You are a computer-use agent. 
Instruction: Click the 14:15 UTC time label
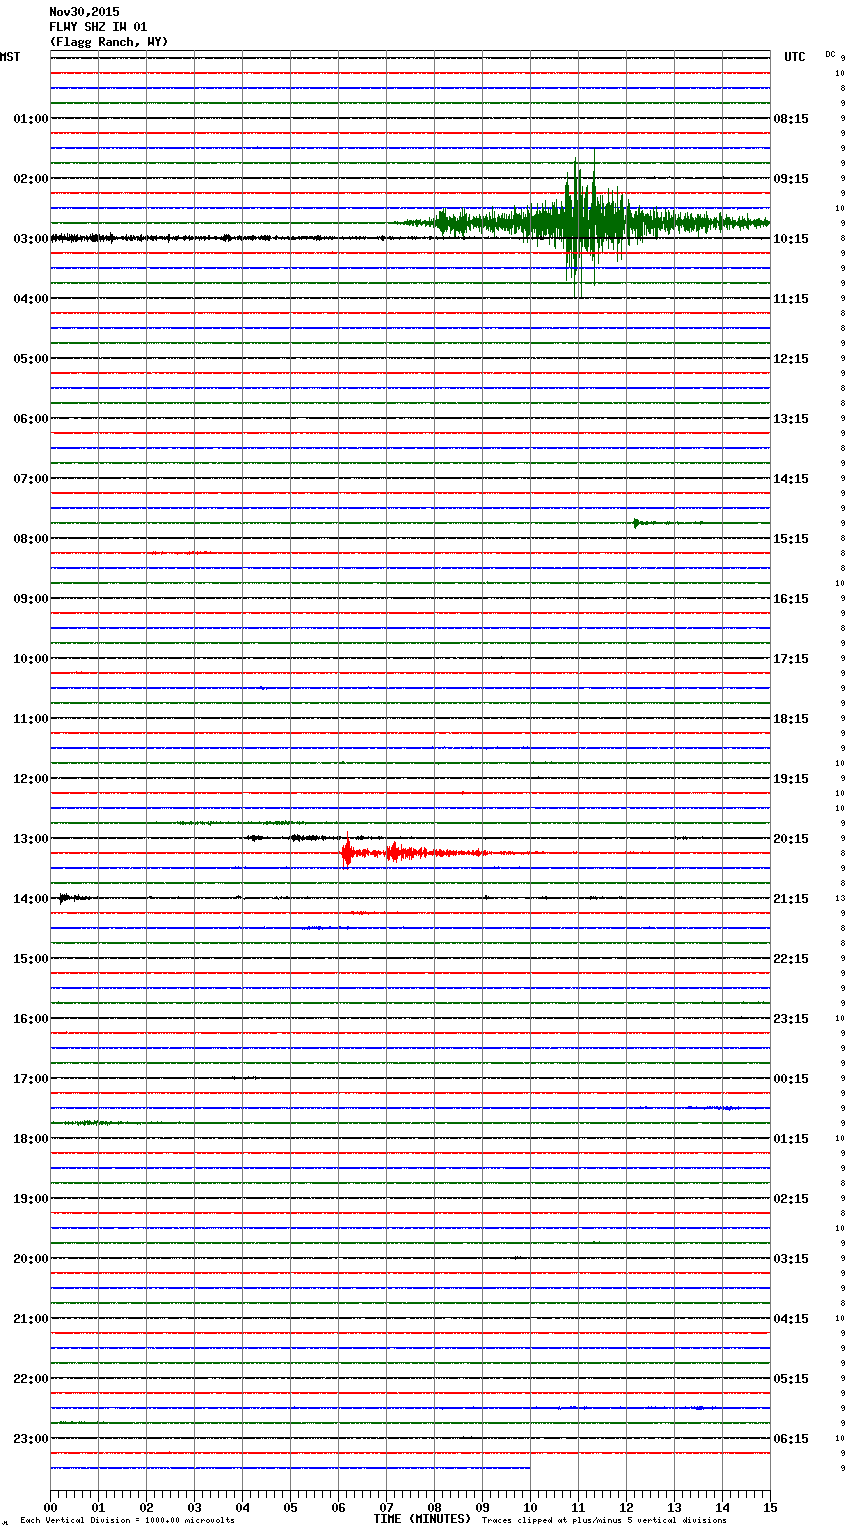[x=791, y=479]
